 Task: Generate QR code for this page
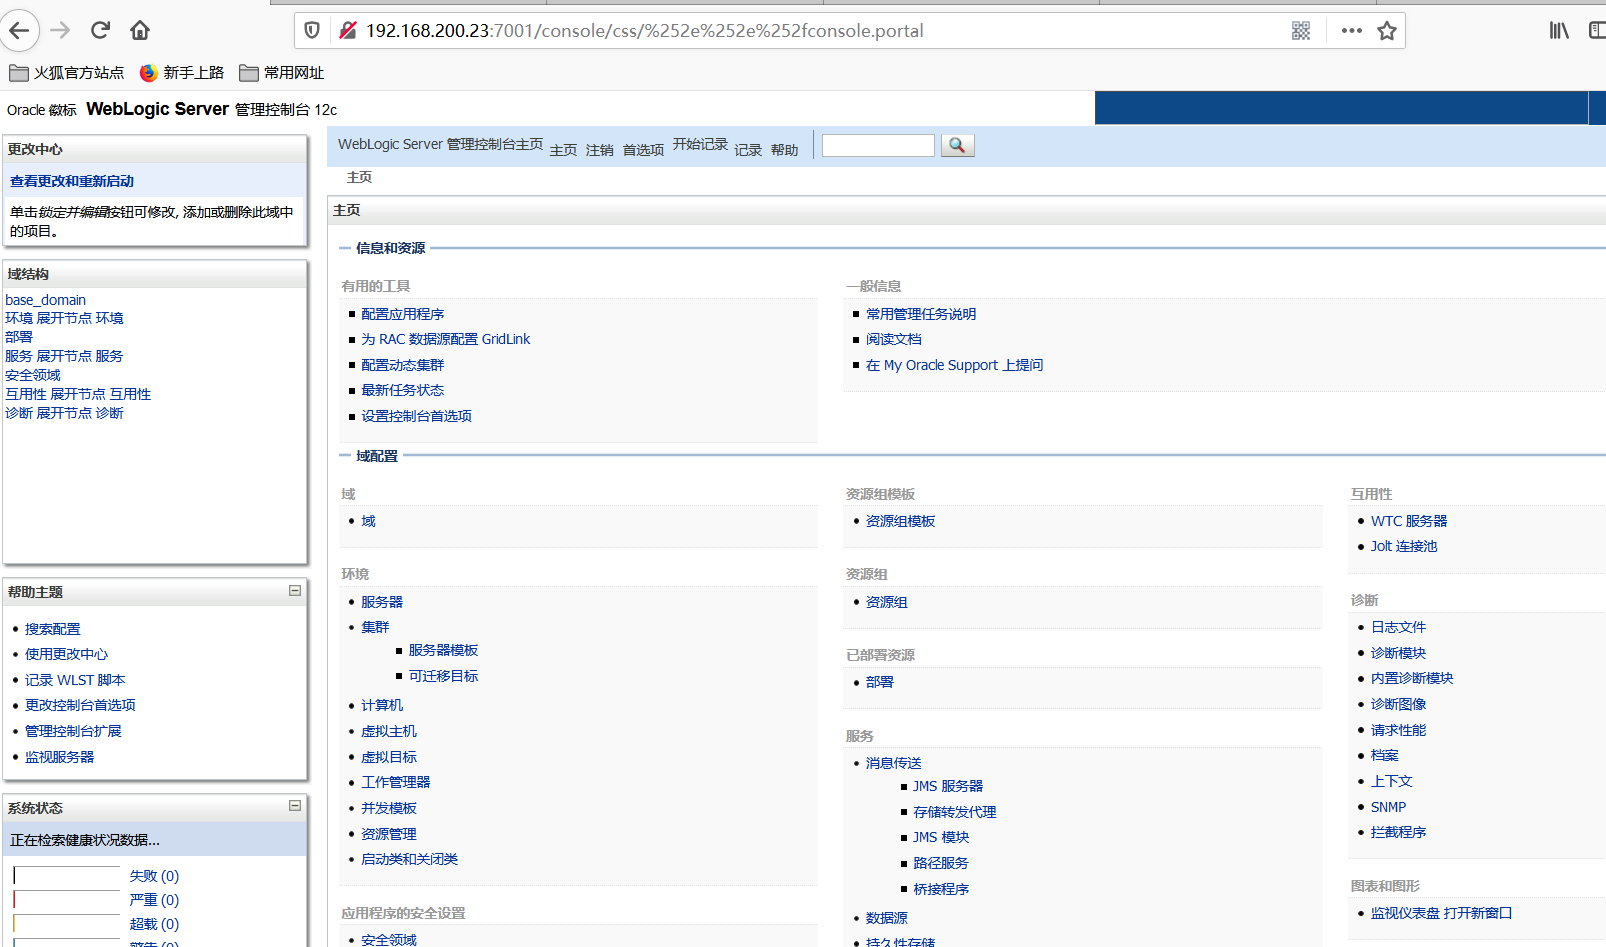1301,30
